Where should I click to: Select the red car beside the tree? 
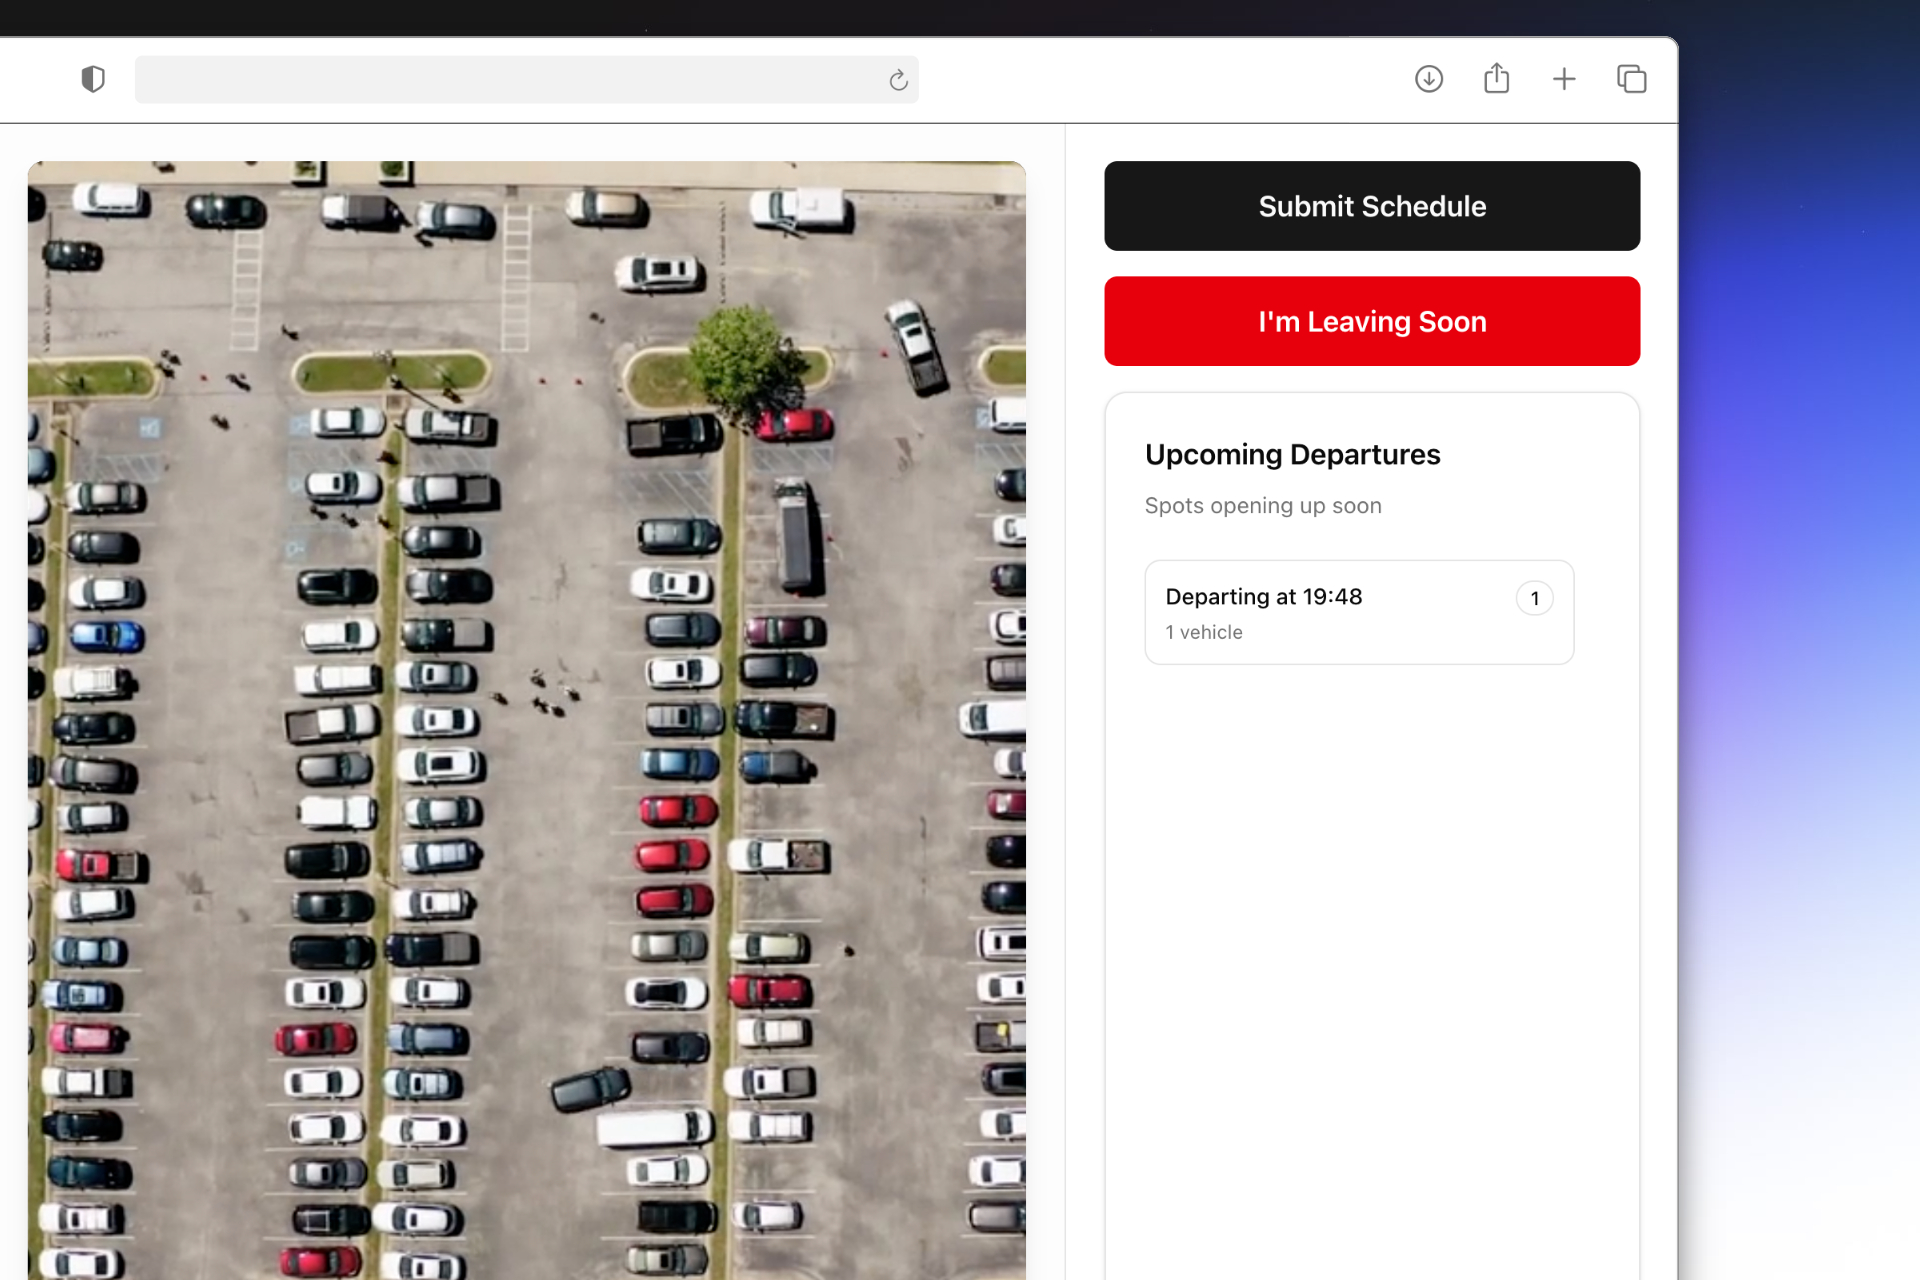click(x=796, y=424)
